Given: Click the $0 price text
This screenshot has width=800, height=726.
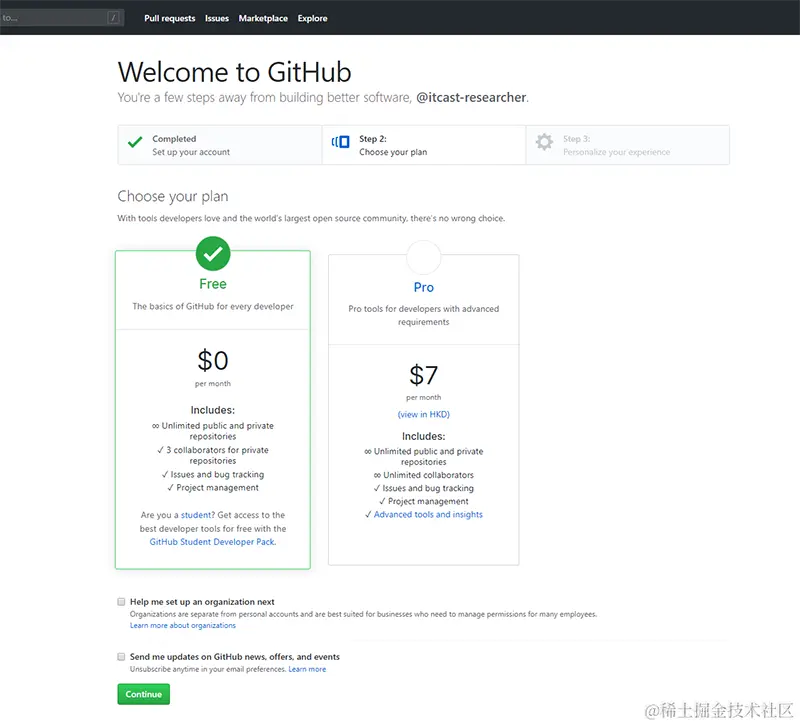Looking at the screenshot, I should (x=213, y=360).
